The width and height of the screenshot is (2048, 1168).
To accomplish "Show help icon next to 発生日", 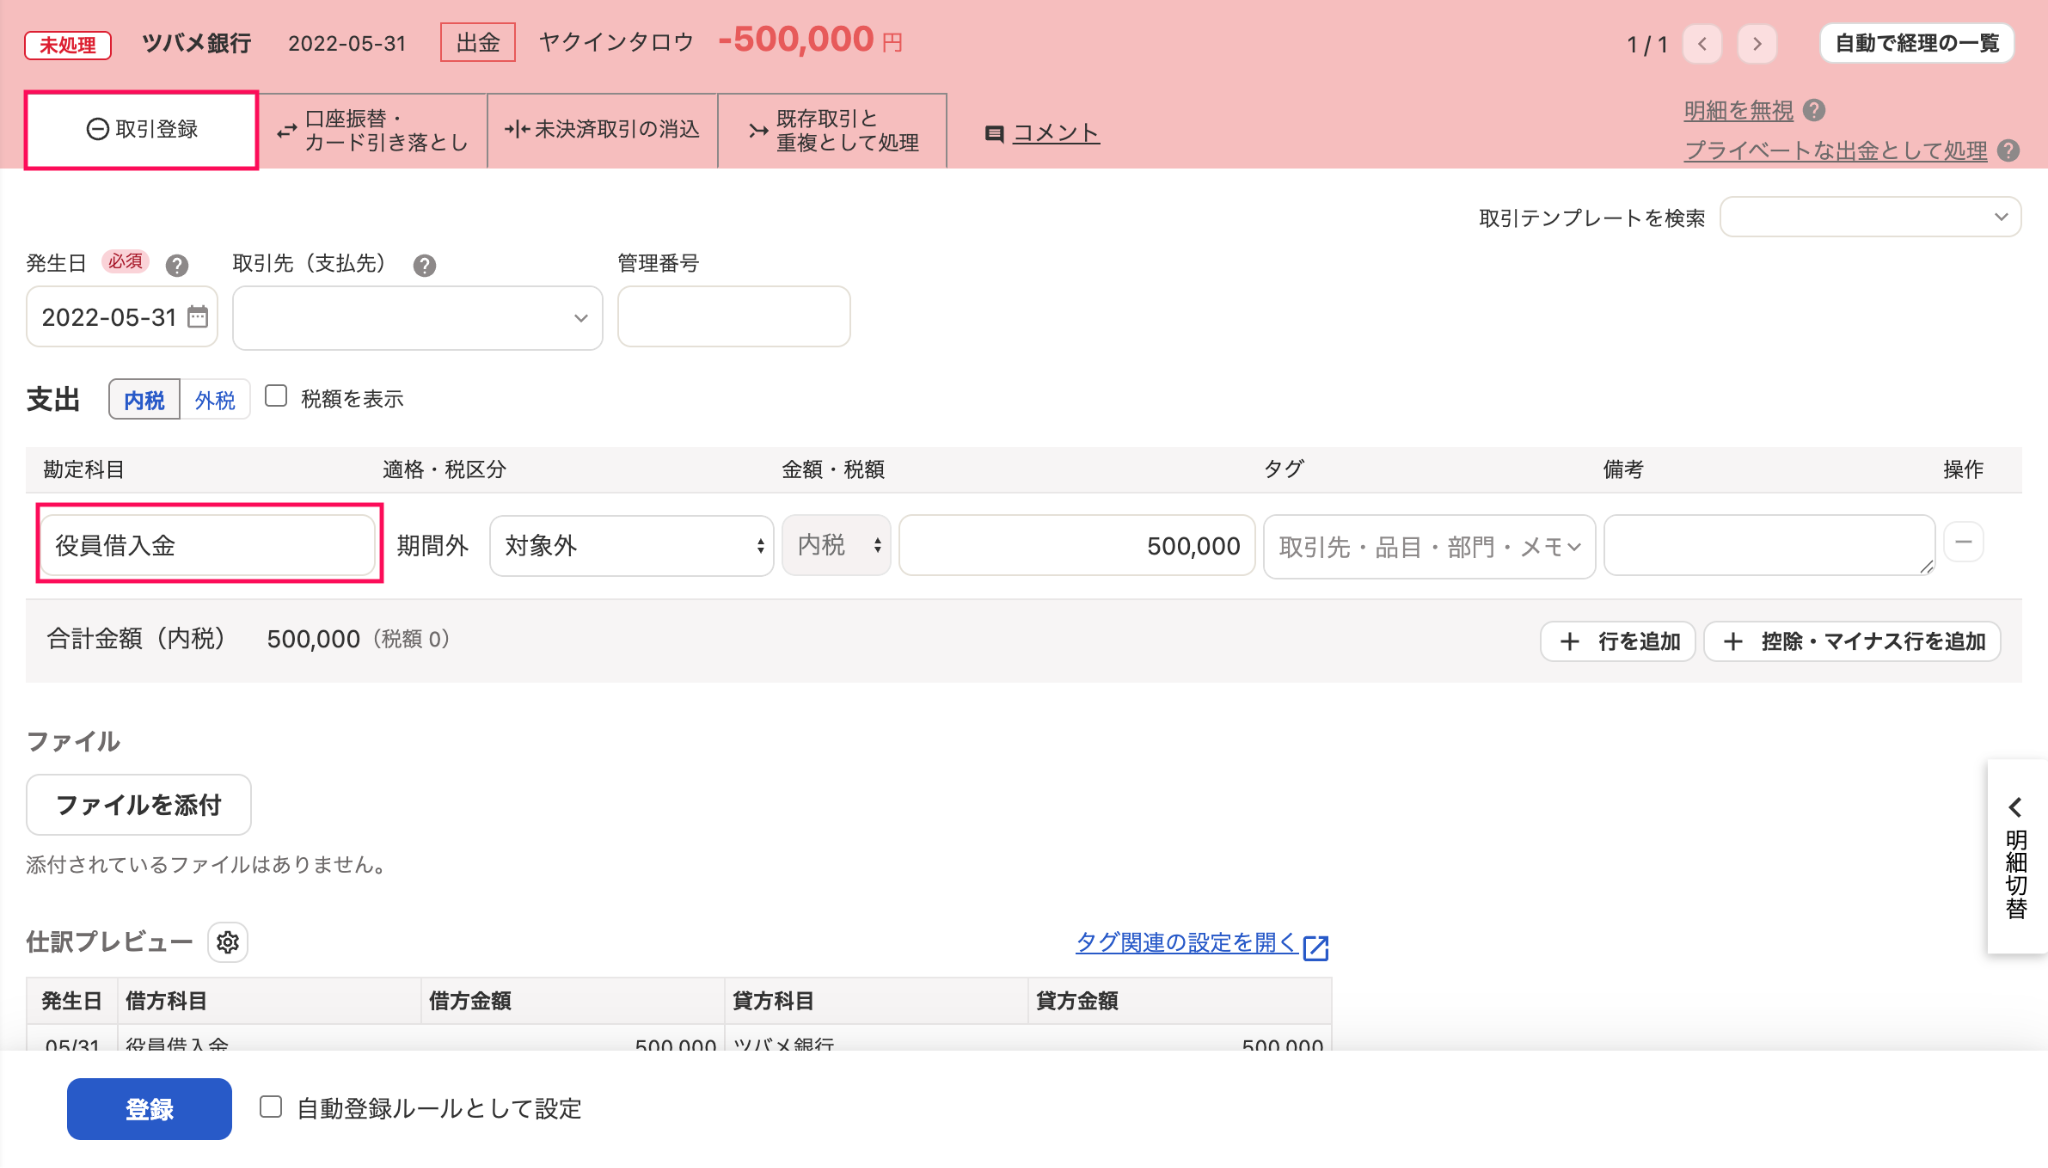I will [x=177, y=265].
